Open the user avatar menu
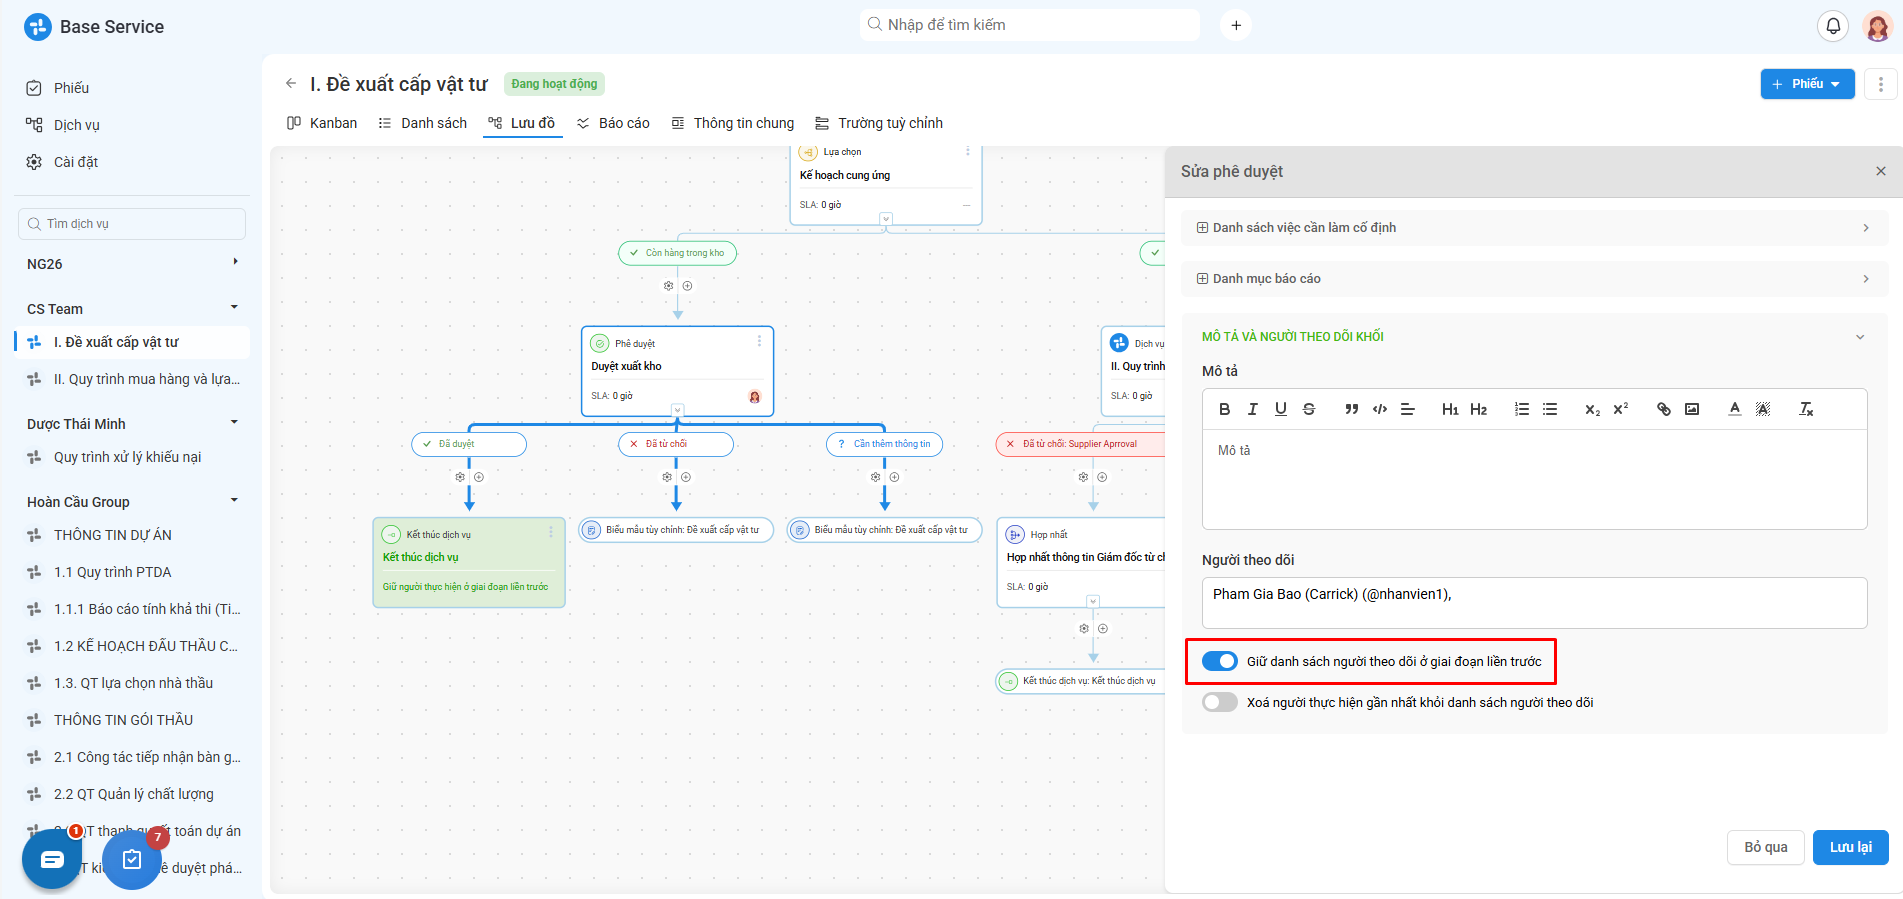Image resolution: width=1903 pixels, height=899 pixels. tap(1878, 26)
